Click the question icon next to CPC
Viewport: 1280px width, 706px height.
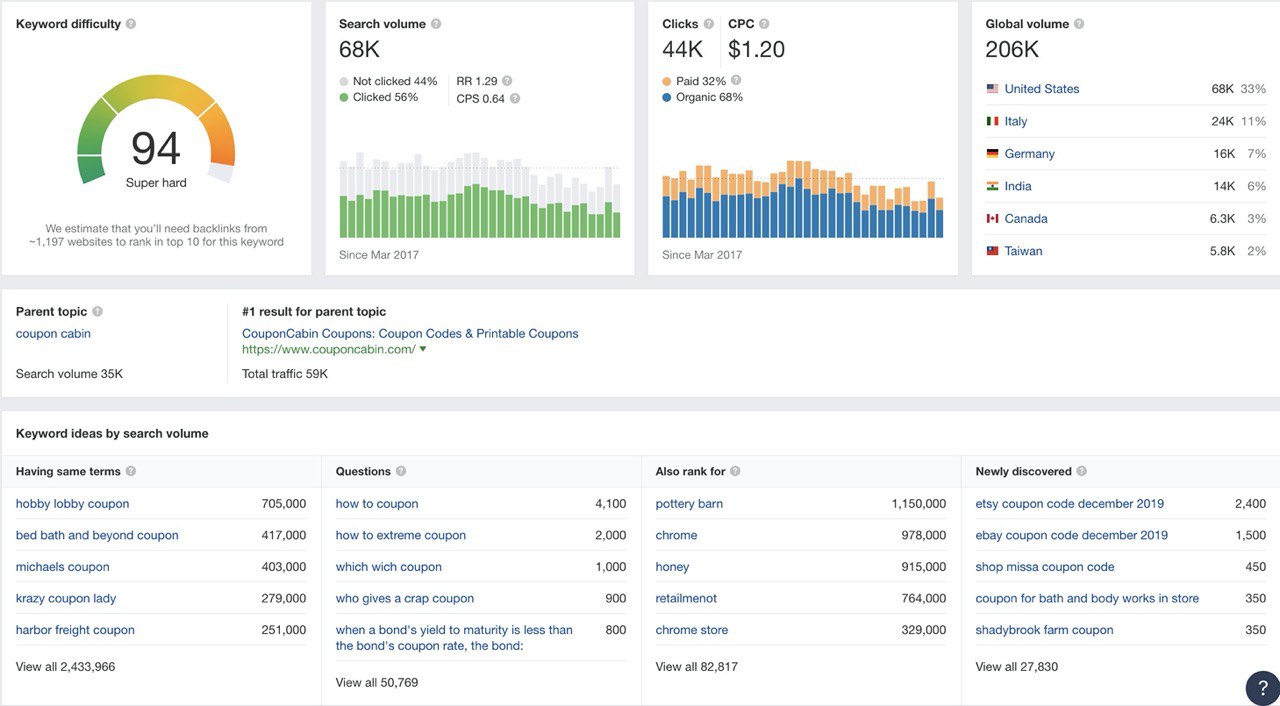764,24
